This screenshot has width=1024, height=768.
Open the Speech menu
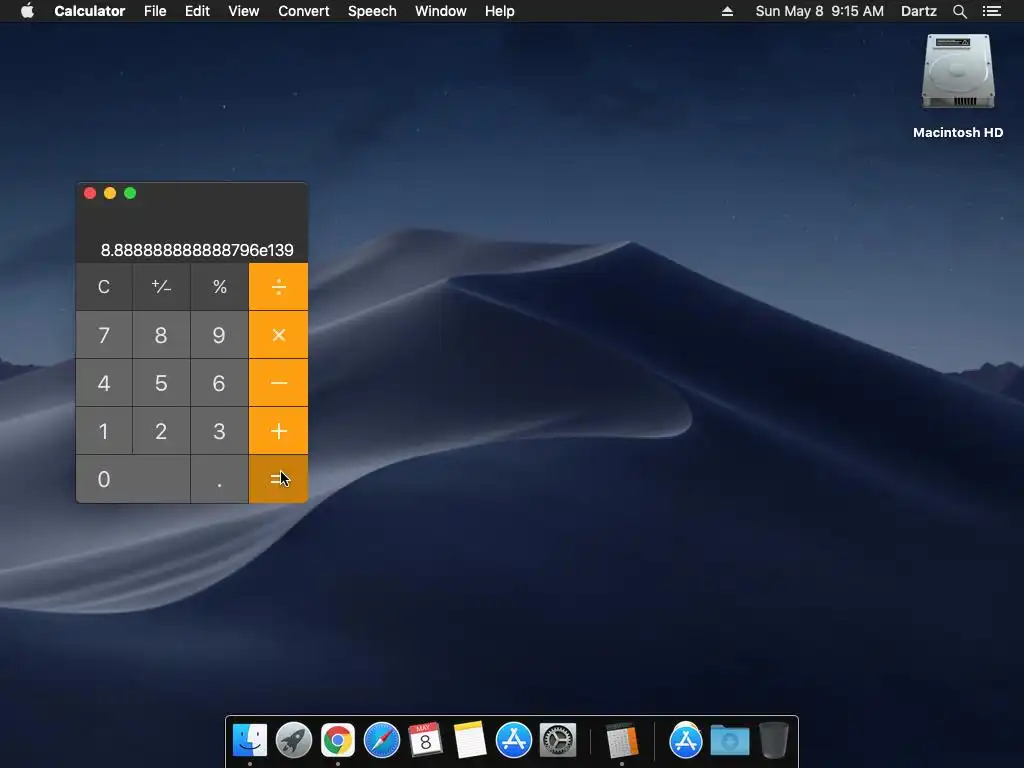point(372,11)
